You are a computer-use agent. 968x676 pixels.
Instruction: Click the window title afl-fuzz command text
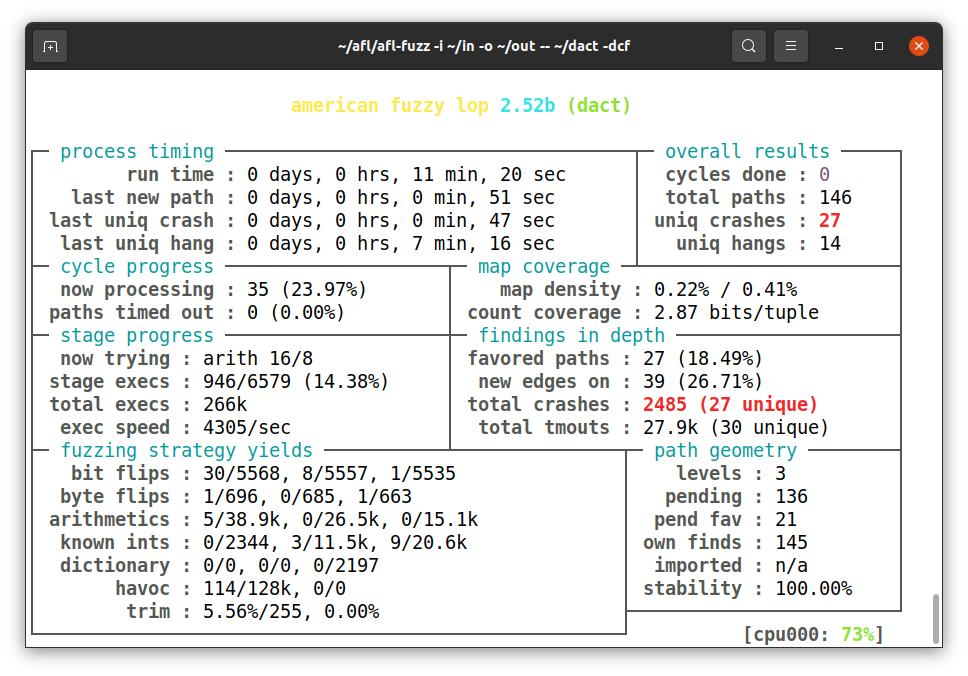(x=484, y=46)
